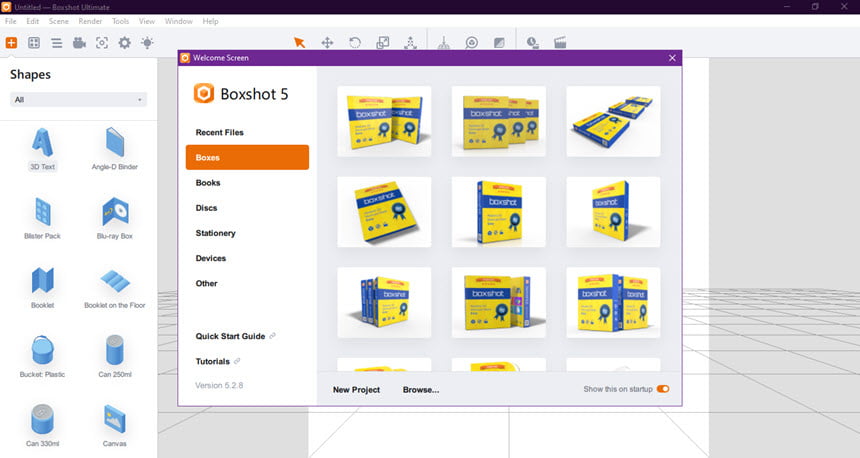Add the Angle-D Binder shape
This screenshot has width=860, height=458.
(115, 149)
